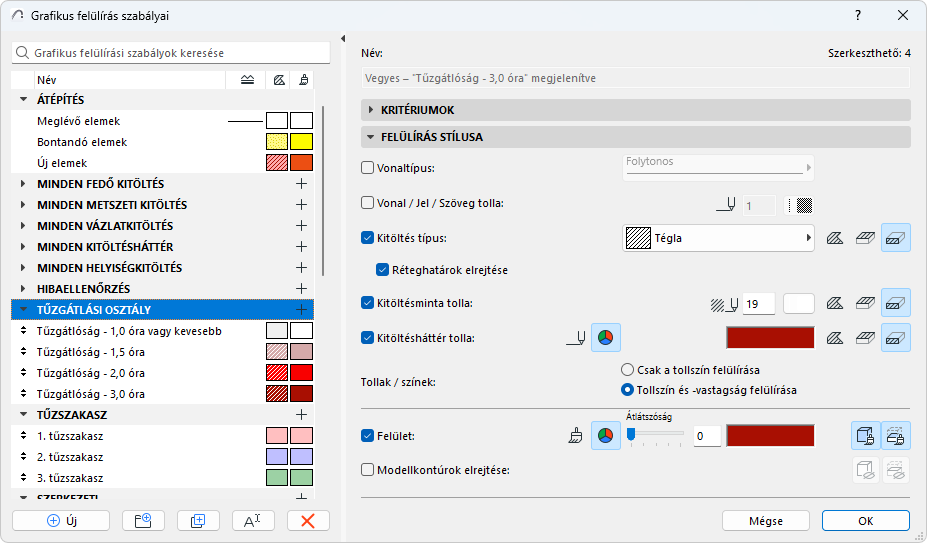Open the Tégla fill type dropdown
Image resolution: width=927 pixels, height=543 pixels.
tap(718, 238)
